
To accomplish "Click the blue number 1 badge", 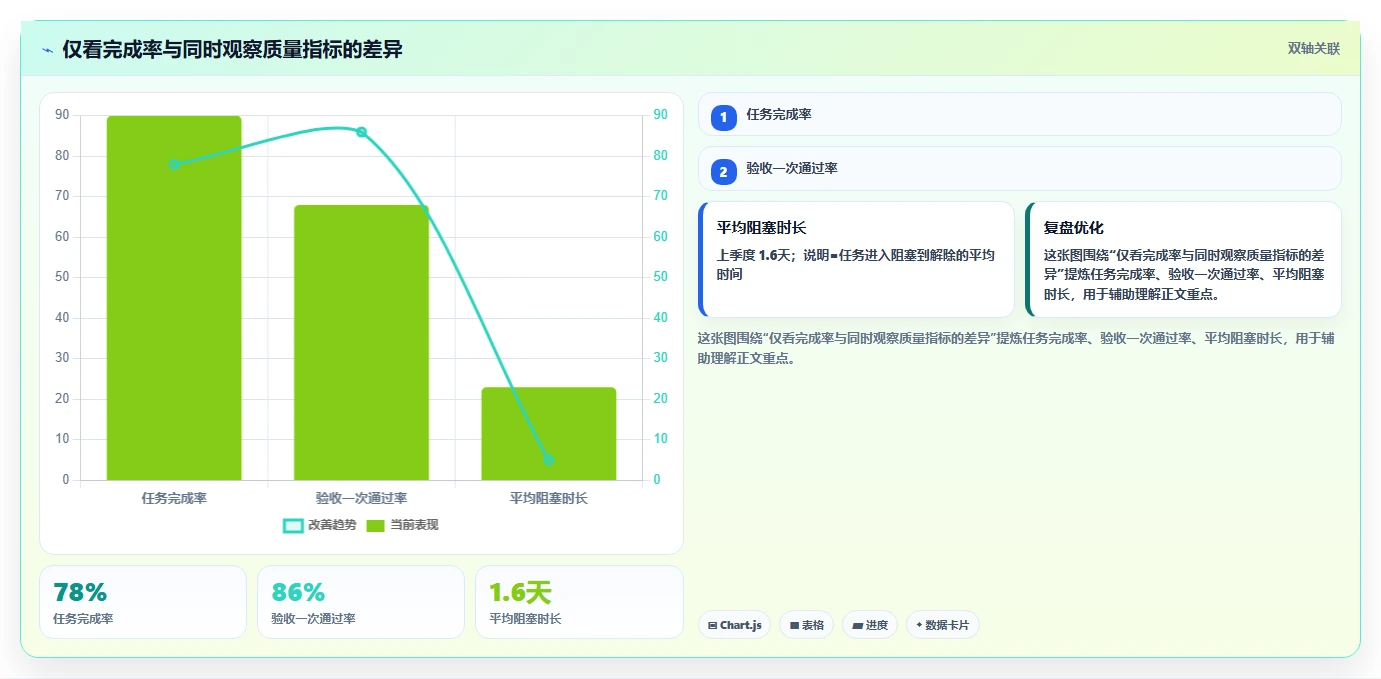I will point(723,117).
